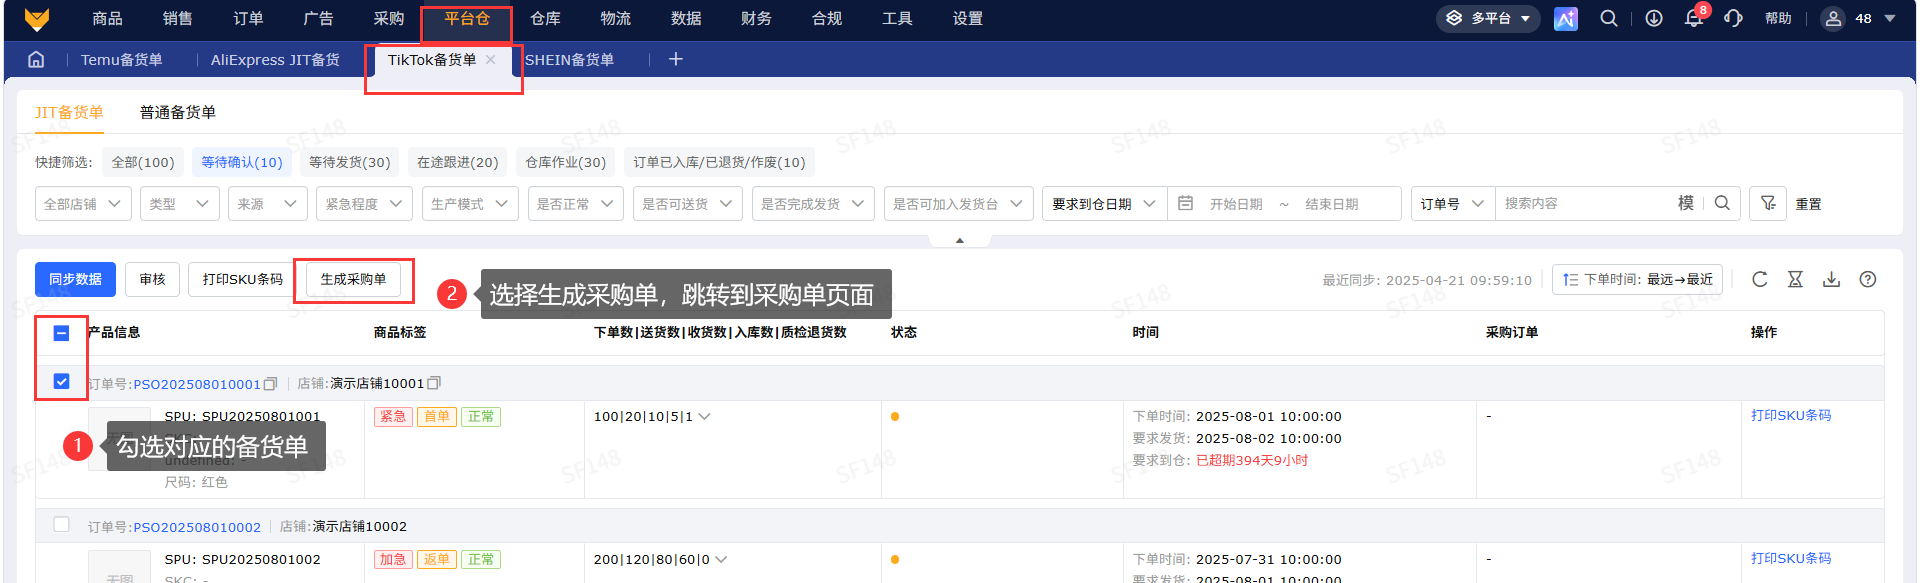Click the 同步数据 button

point(75,279)
